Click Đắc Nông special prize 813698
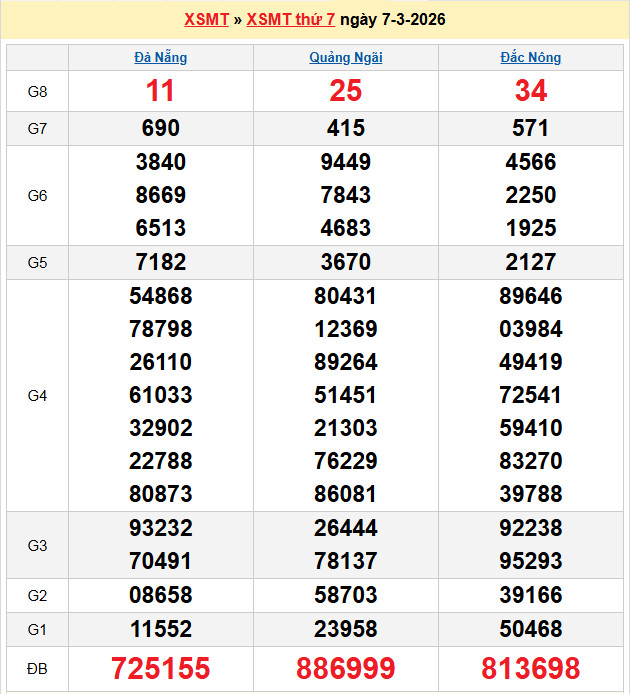The height and width of the screenshot is (694, 630). (x=531, y=669)
